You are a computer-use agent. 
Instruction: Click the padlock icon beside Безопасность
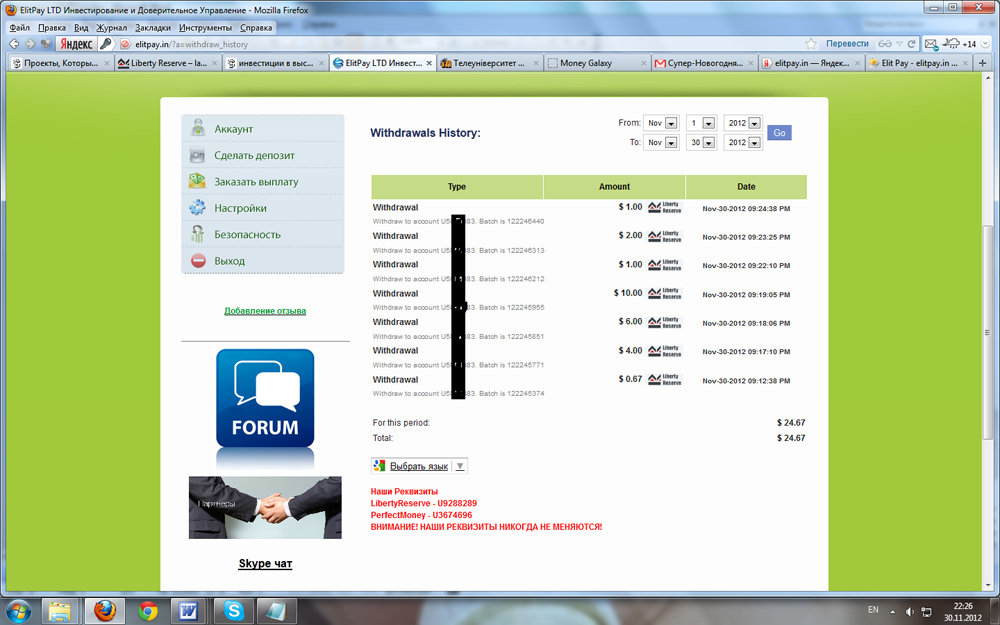198,234
